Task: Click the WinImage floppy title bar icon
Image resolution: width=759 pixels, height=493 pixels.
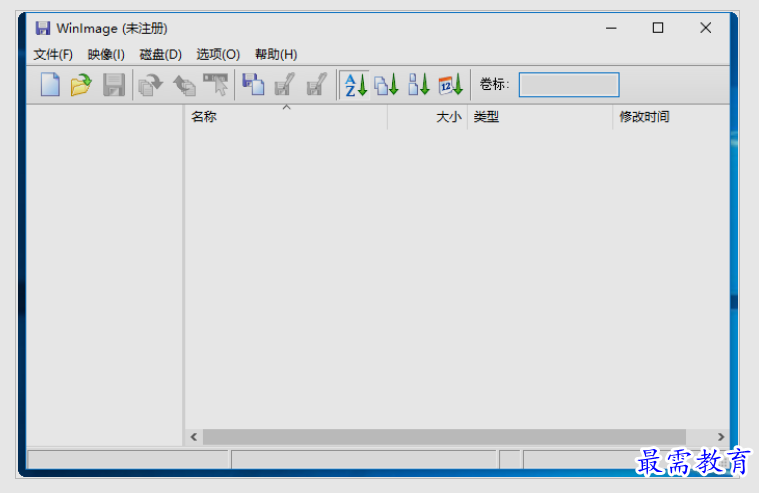Action: click(43, 28)
